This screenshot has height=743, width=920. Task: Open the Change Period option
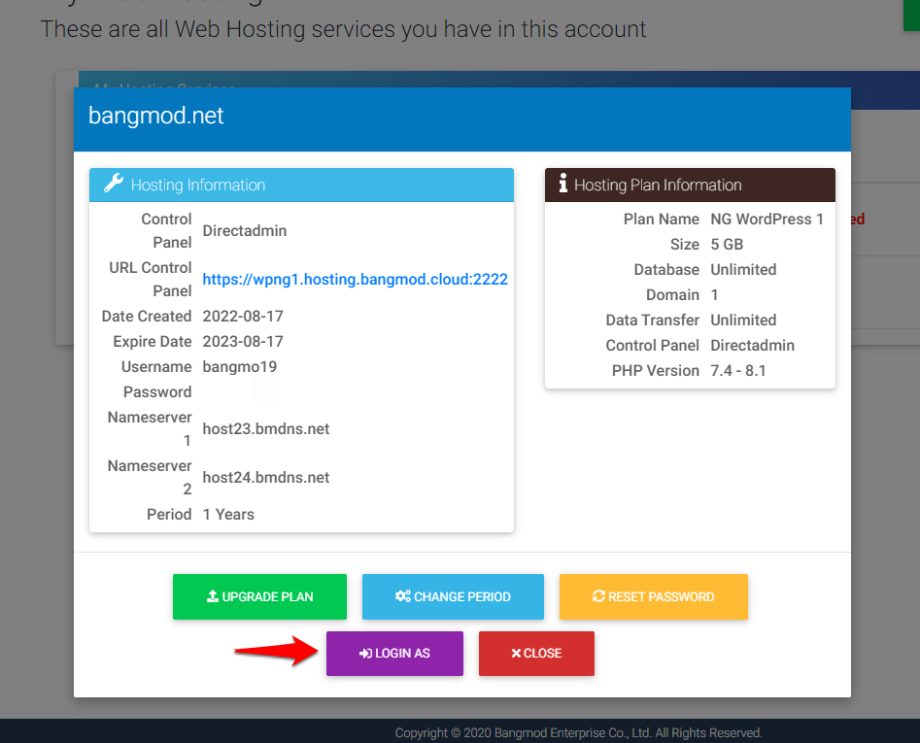coord(453,597)
